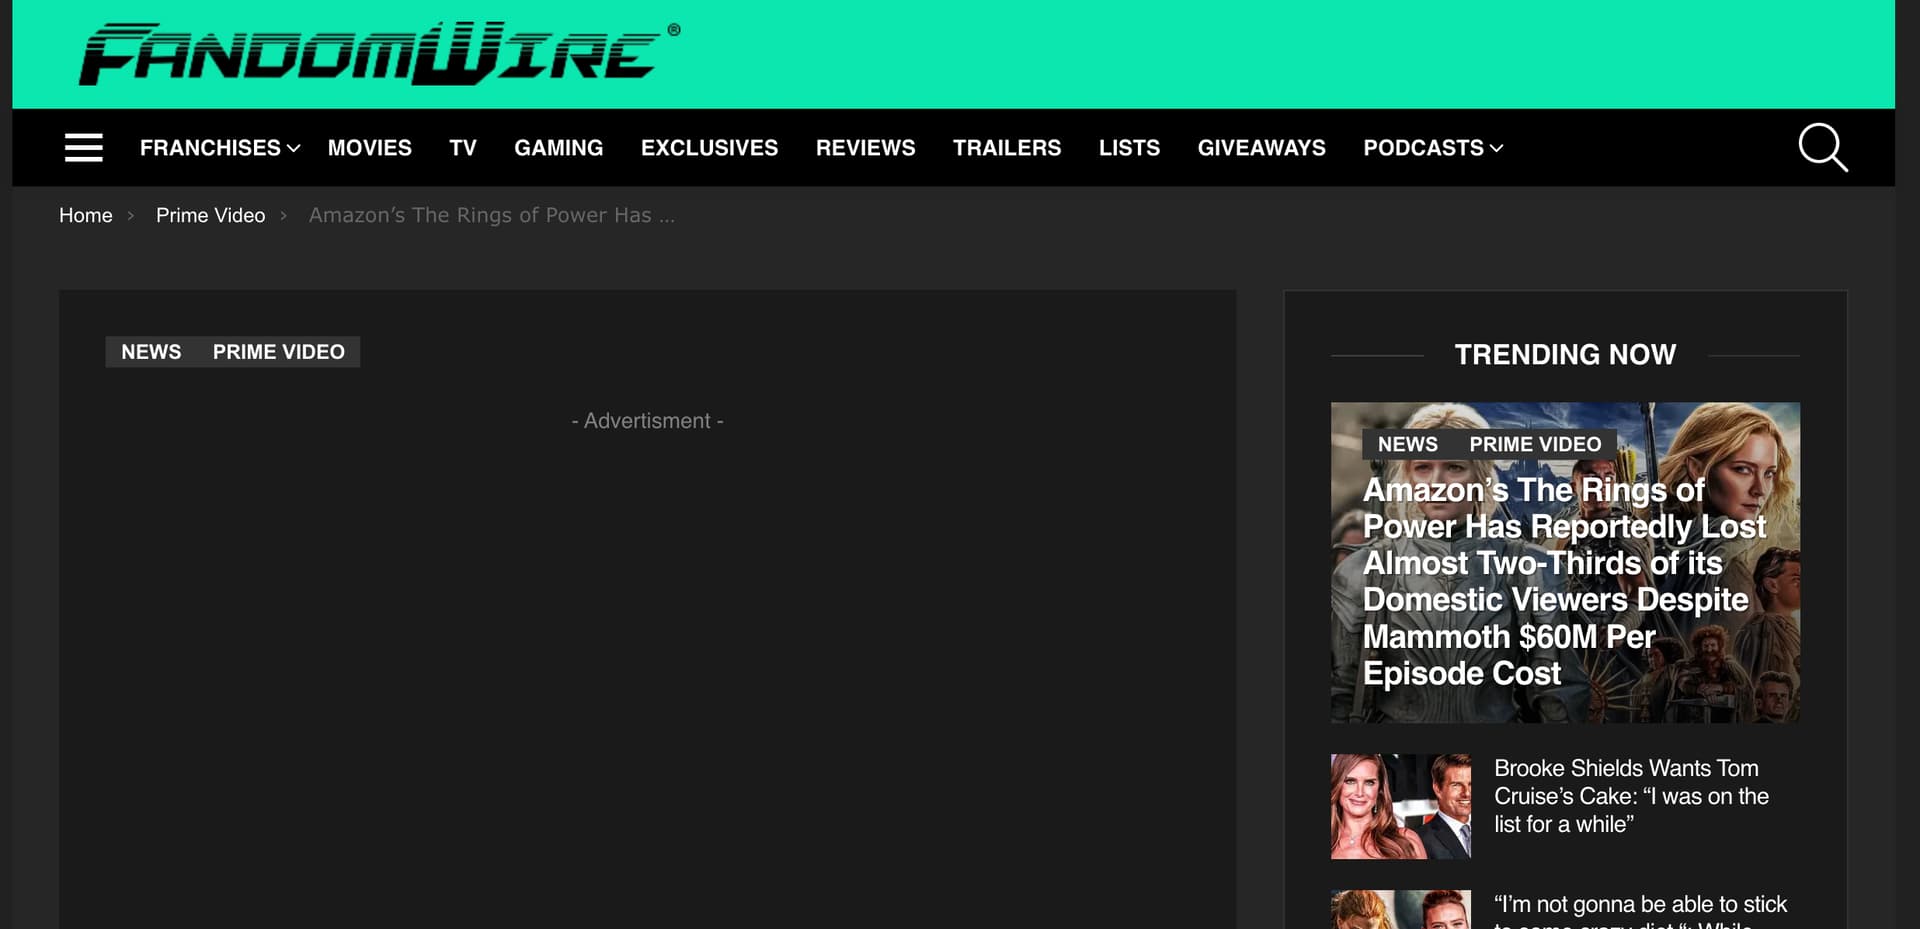
Task: Click the breadcrumb text "Amazon's The Rings of Power Has ..."
Action: pyautogui.click(x=492, y=215)
